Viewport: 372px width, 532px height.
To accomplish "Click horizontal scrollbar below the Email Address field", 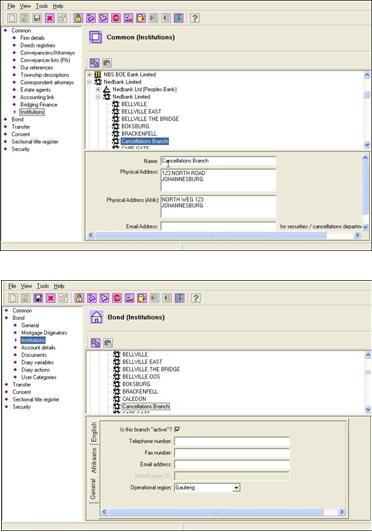I will (225, 235).
